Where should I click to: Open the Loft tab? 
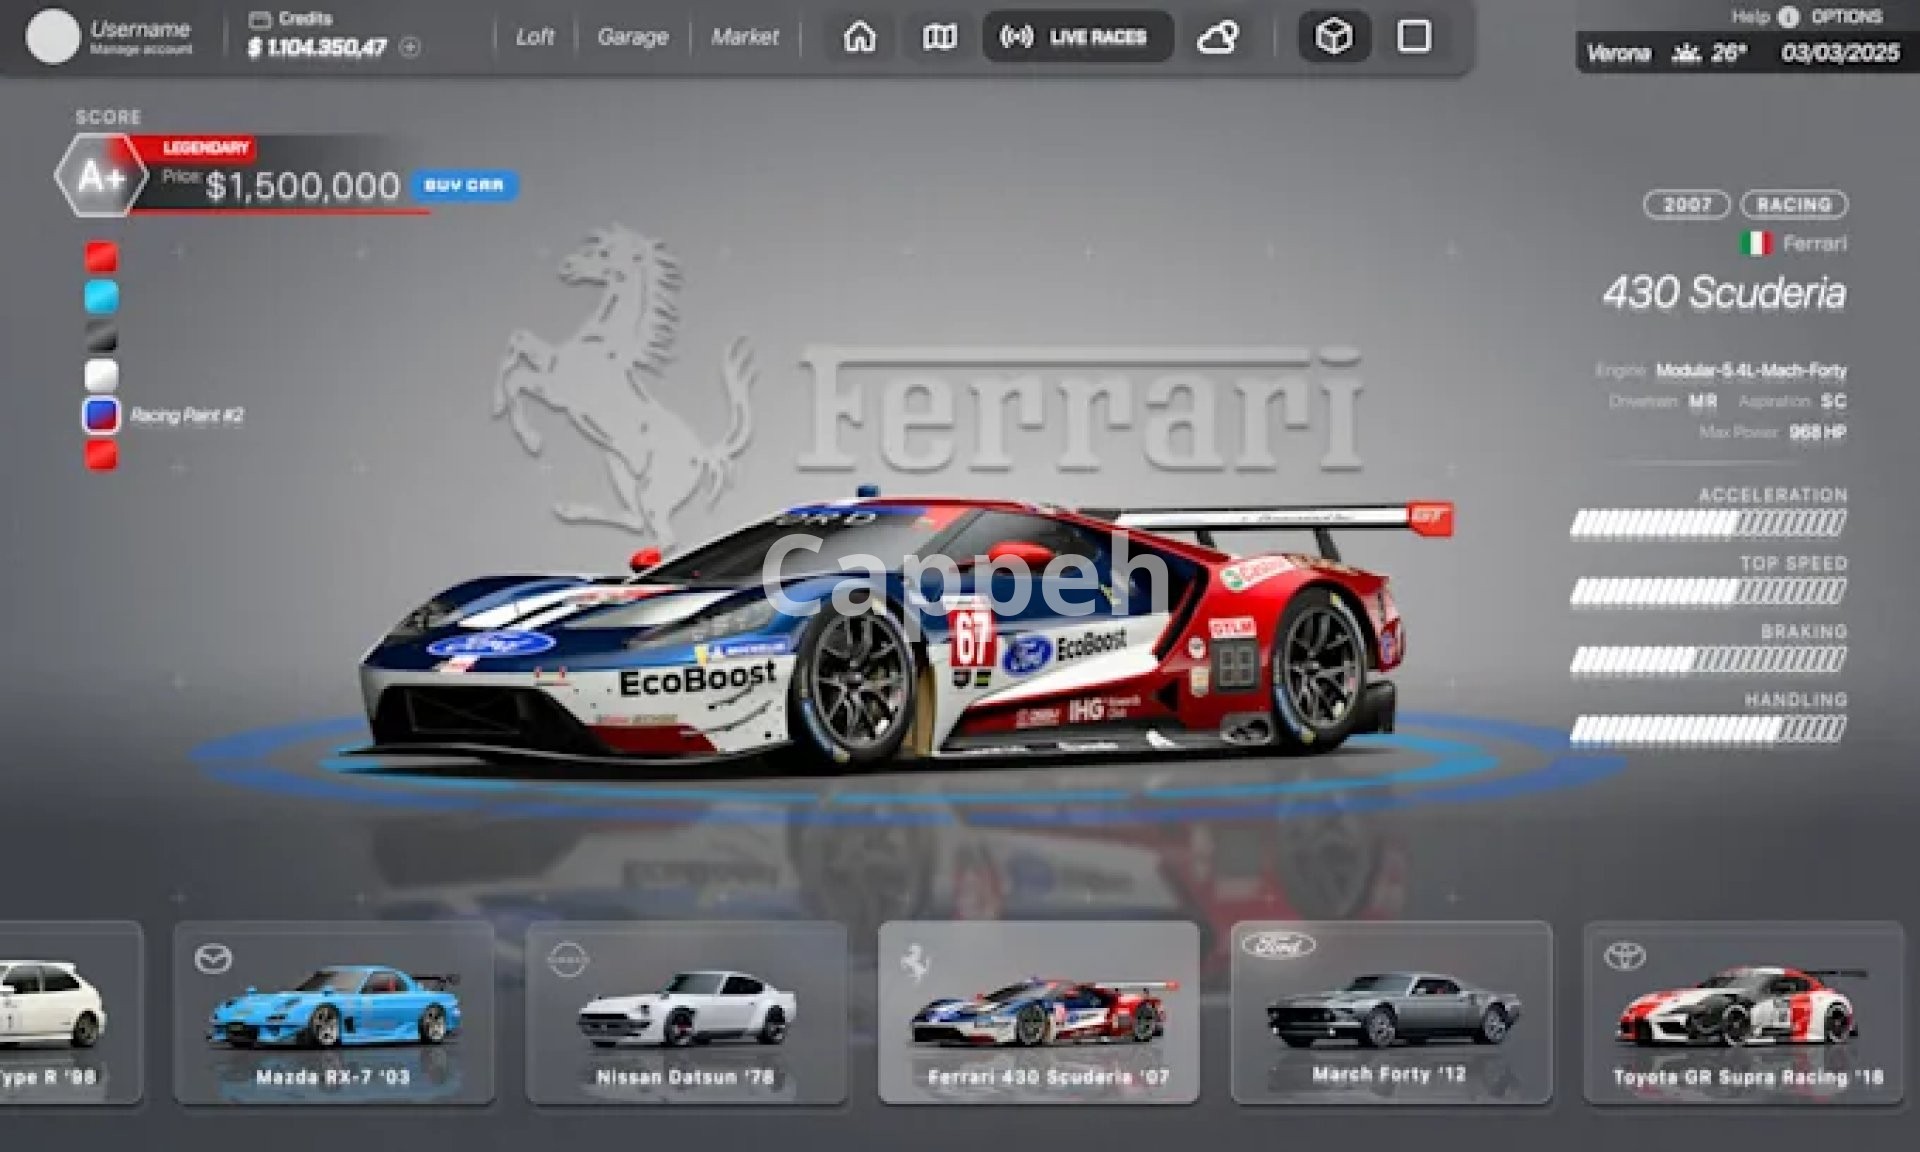tap(534, 37)
